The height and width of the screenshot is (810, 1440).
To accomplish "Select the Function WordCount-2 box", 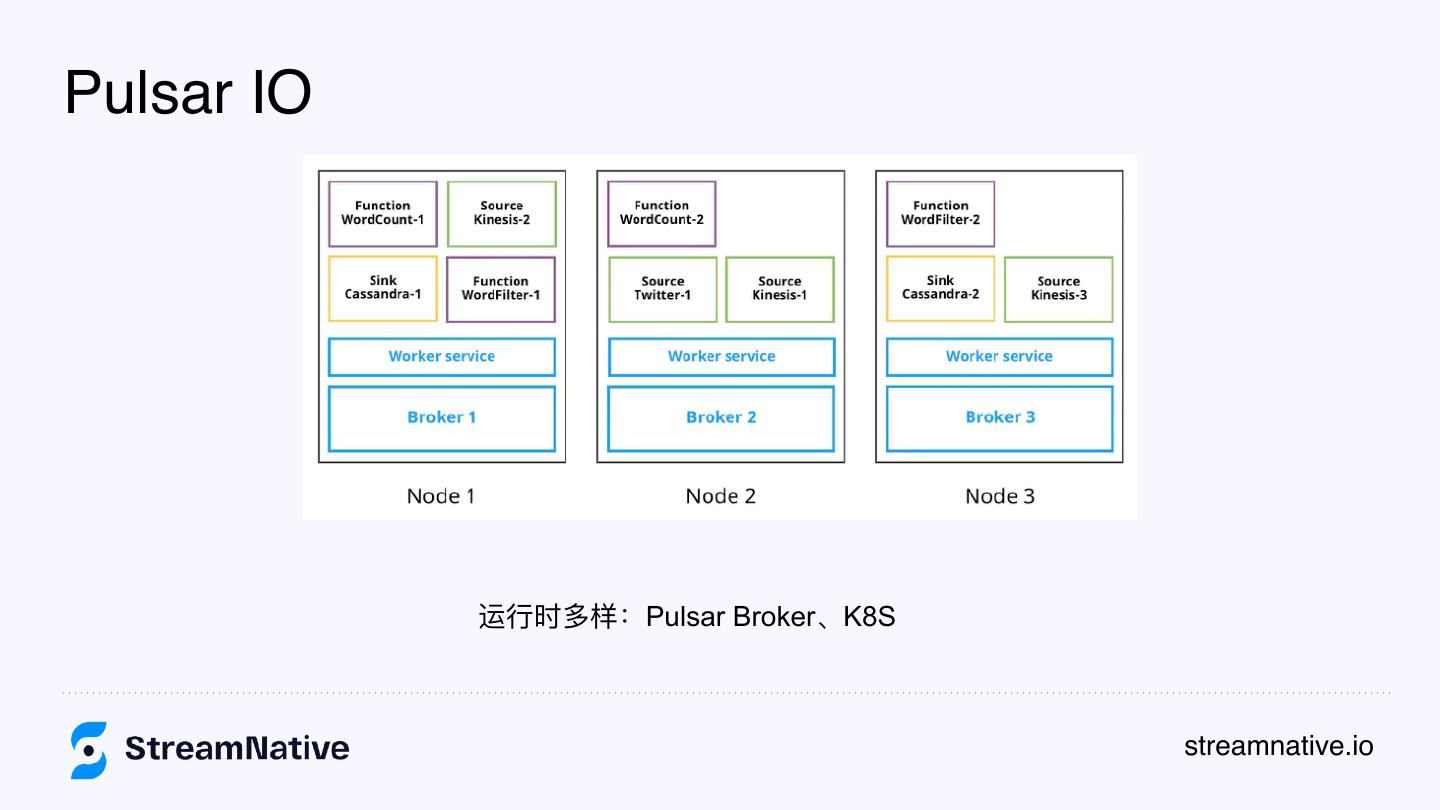I will pyautogui.click(x=662, y=213).
